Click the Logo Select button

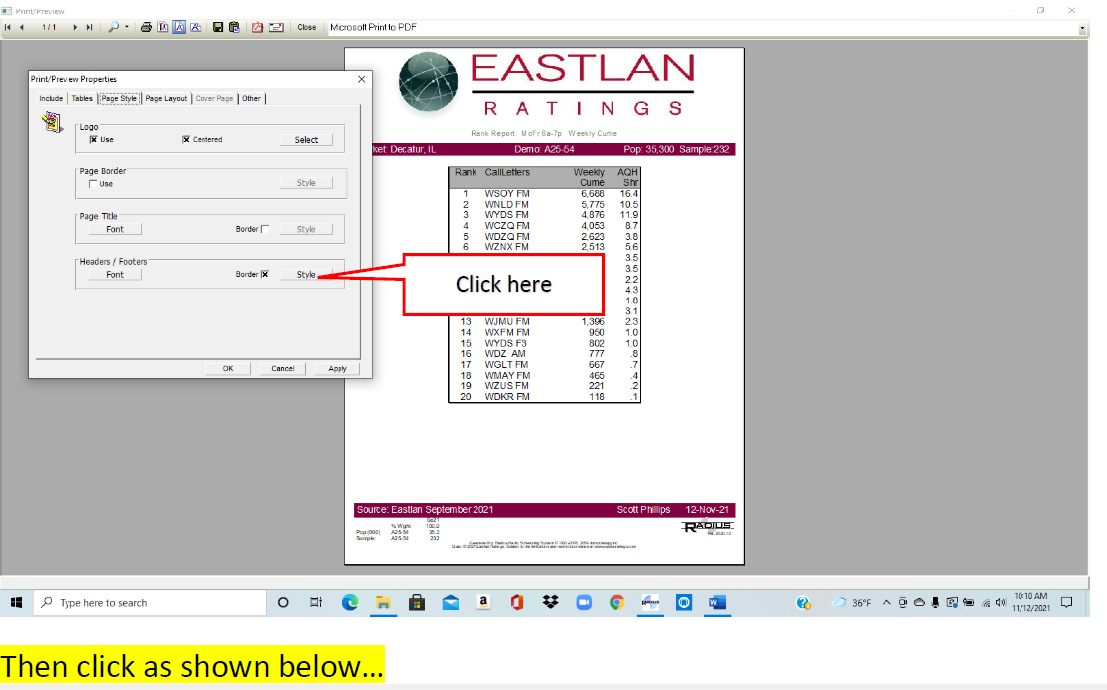tap(306, 140)
